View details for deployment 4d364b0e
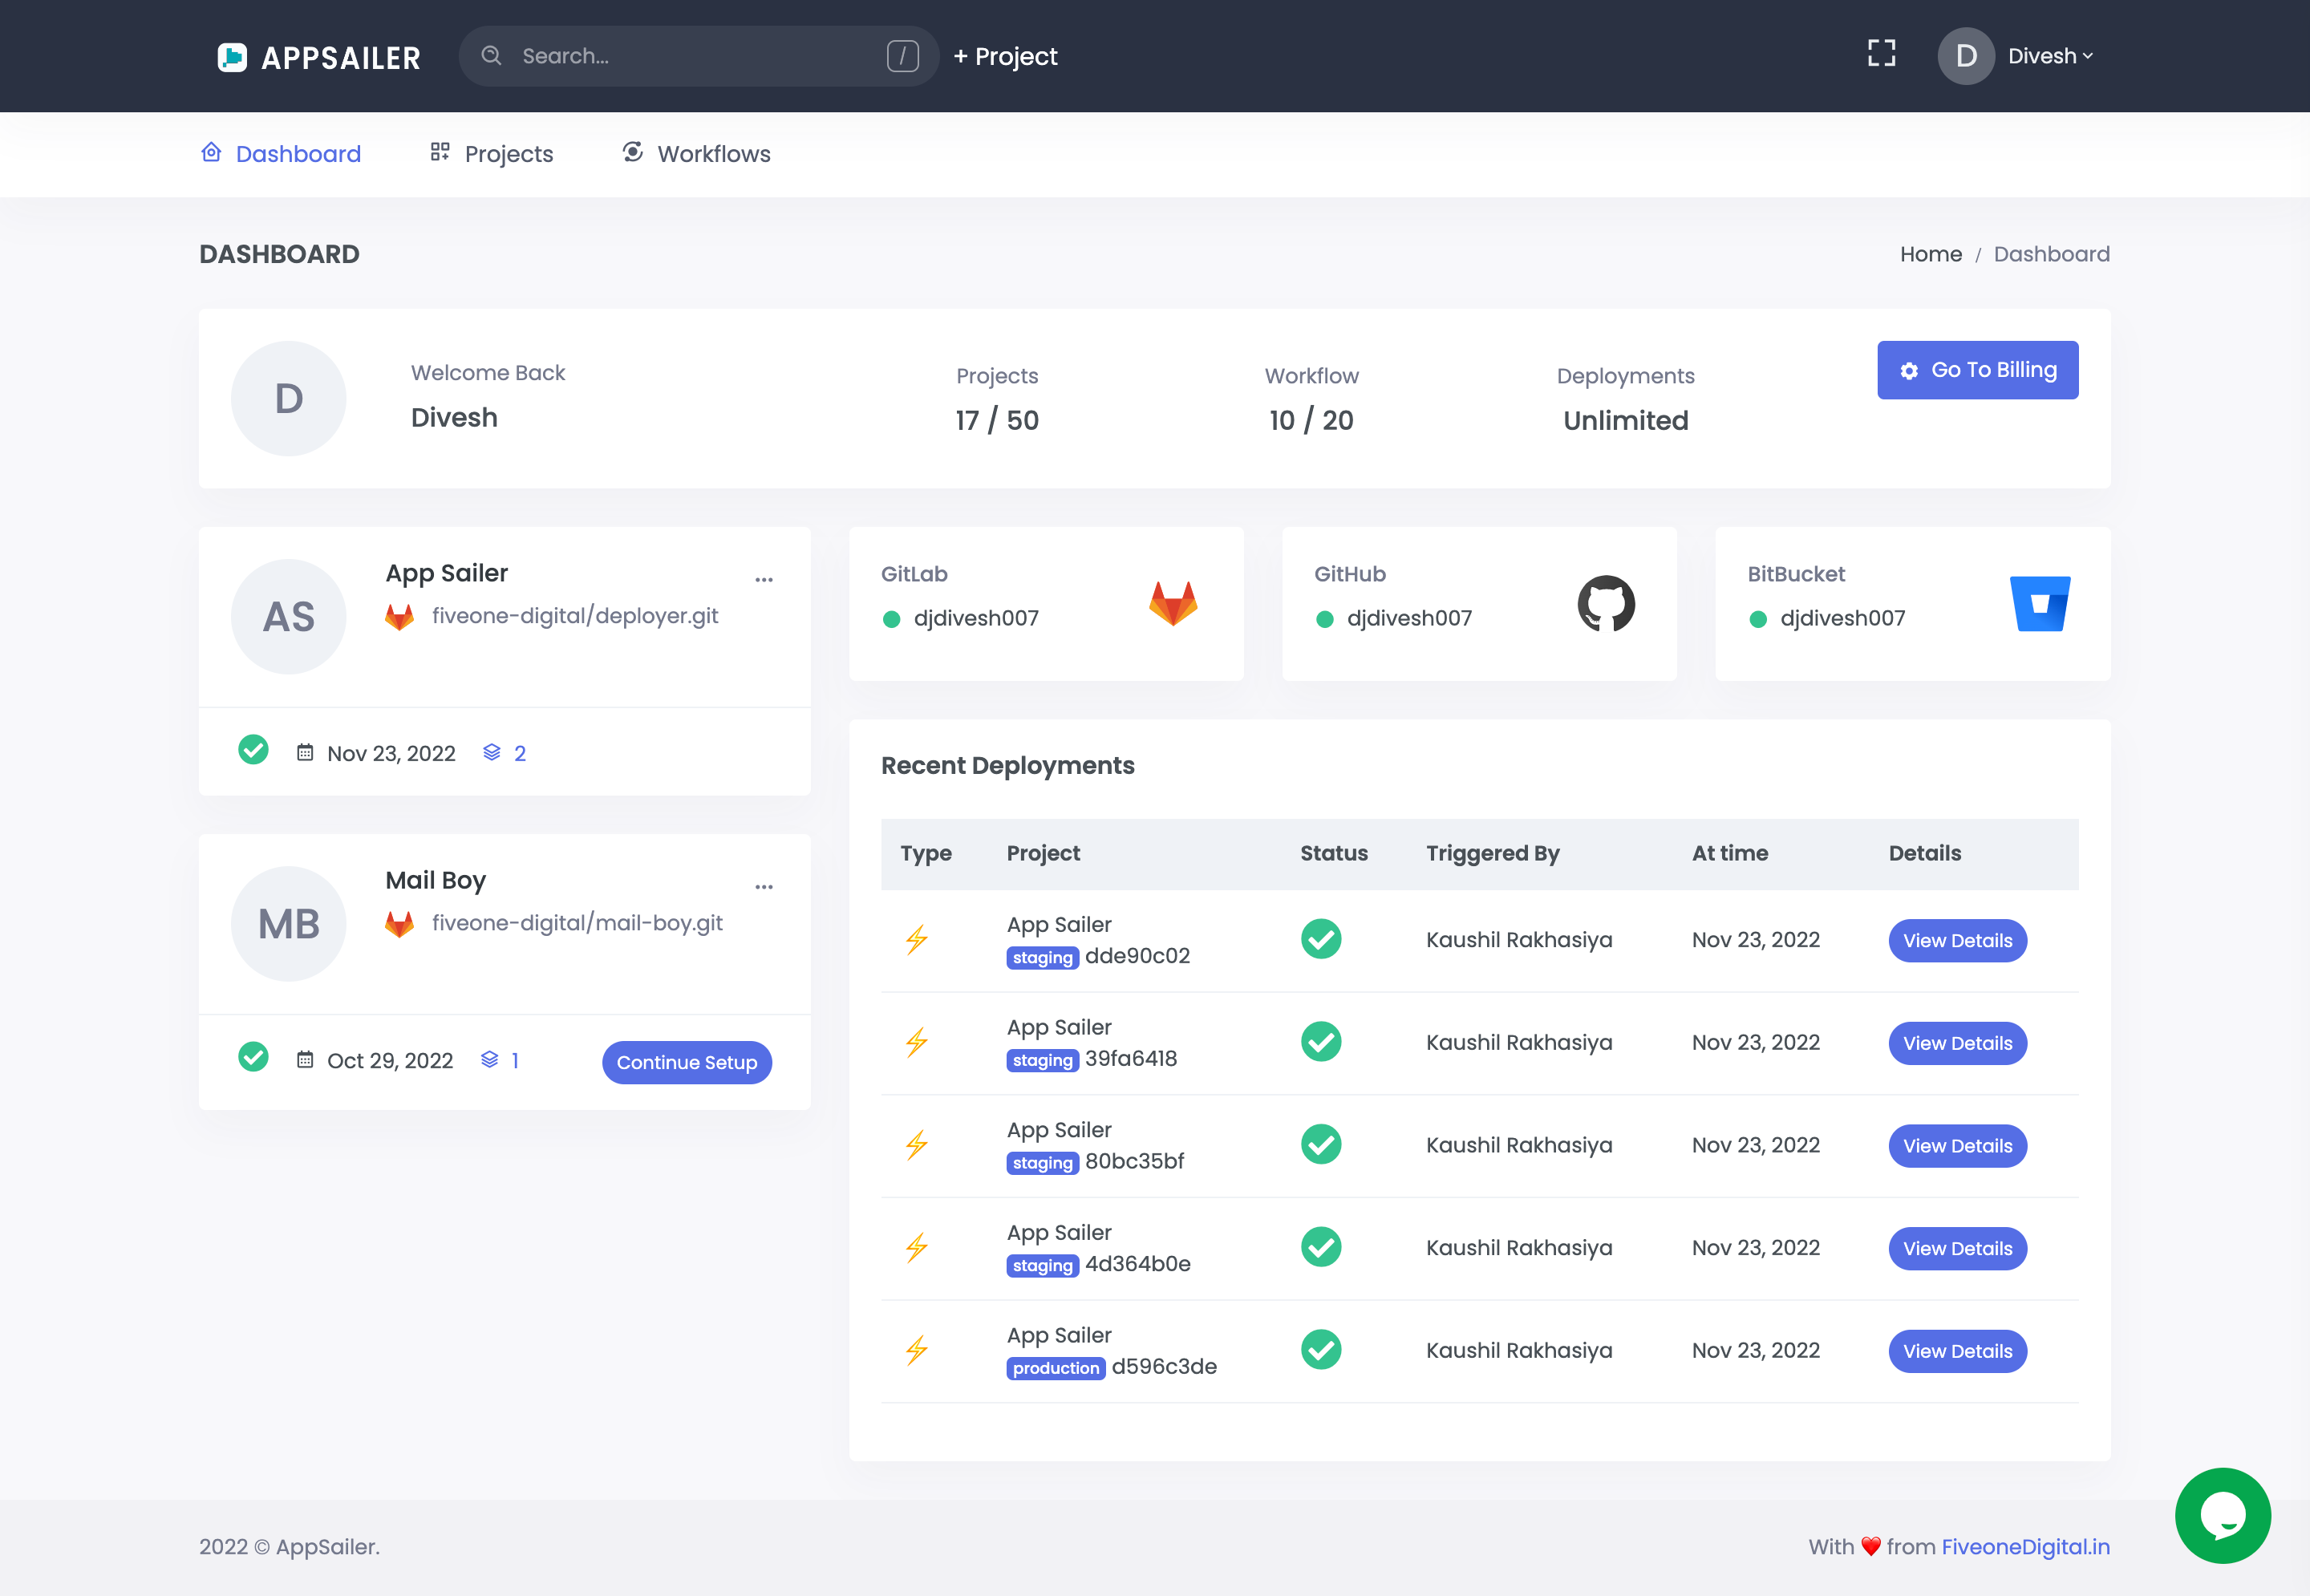Viewport: 2310px width, 1596px height. coord(1957,1248)
